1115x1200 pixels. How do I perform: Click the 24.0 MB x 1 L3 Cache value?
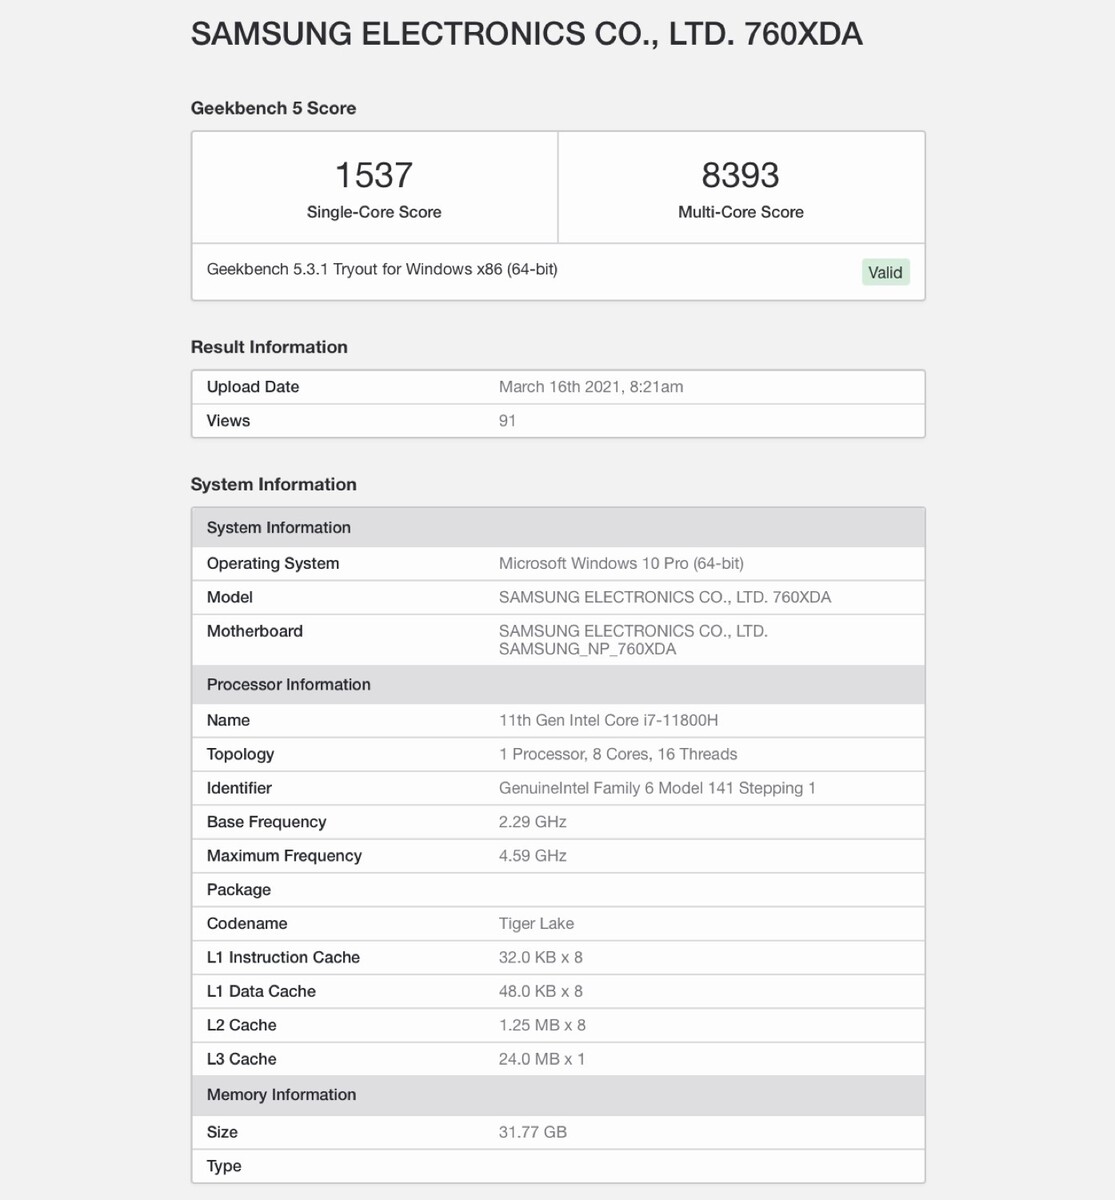541,1059
